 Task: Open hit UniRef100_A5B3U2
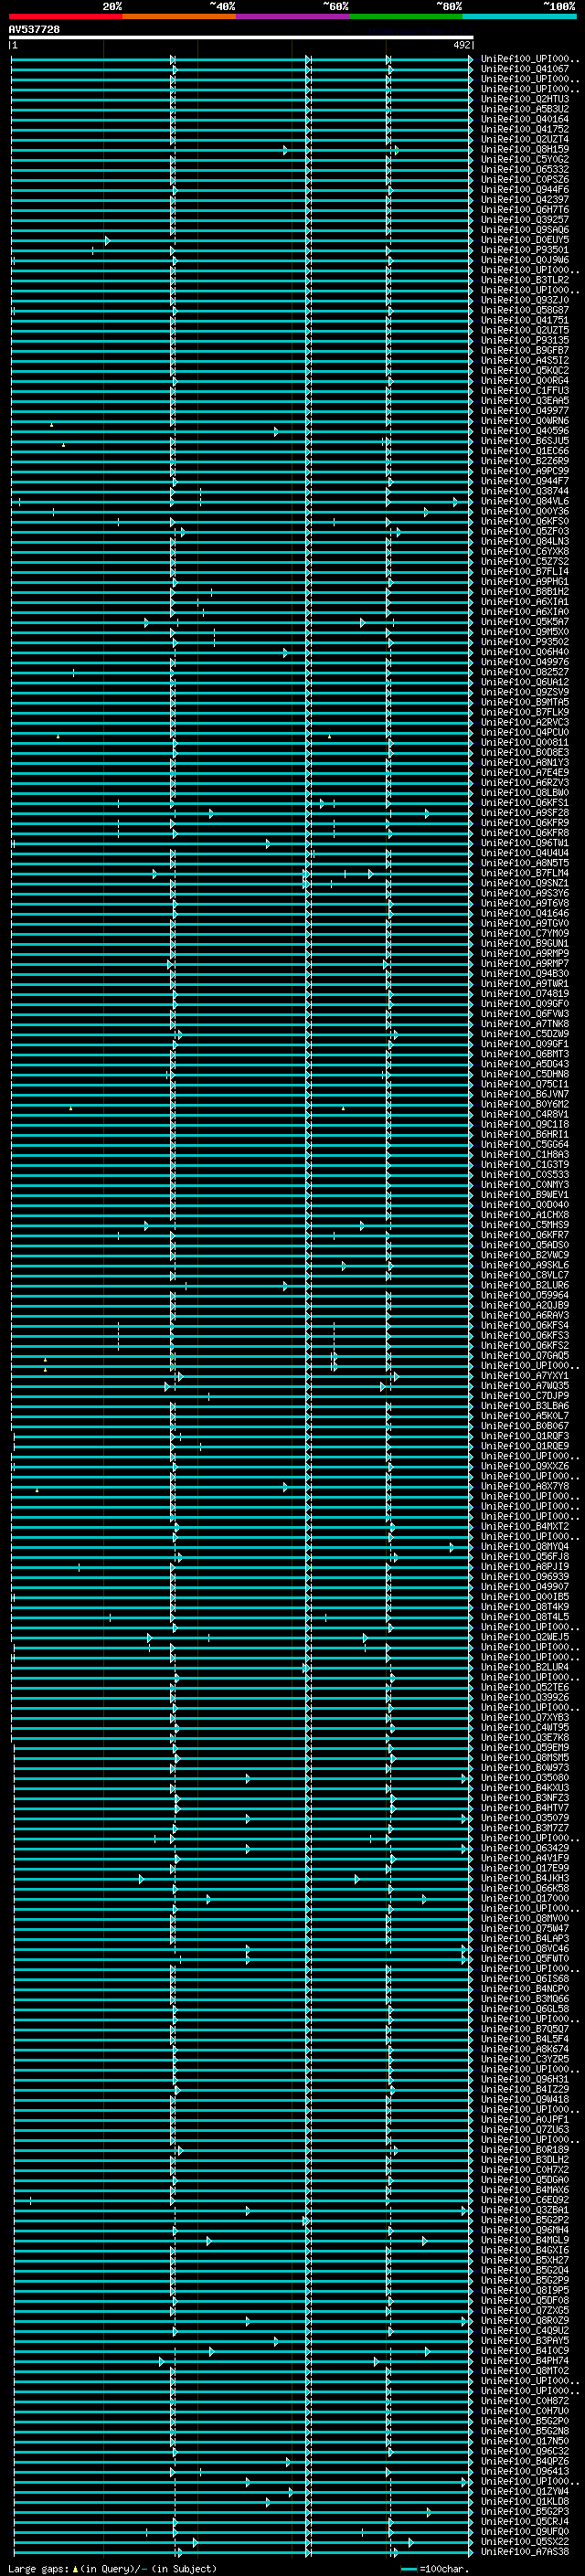(x=525, y=109)
